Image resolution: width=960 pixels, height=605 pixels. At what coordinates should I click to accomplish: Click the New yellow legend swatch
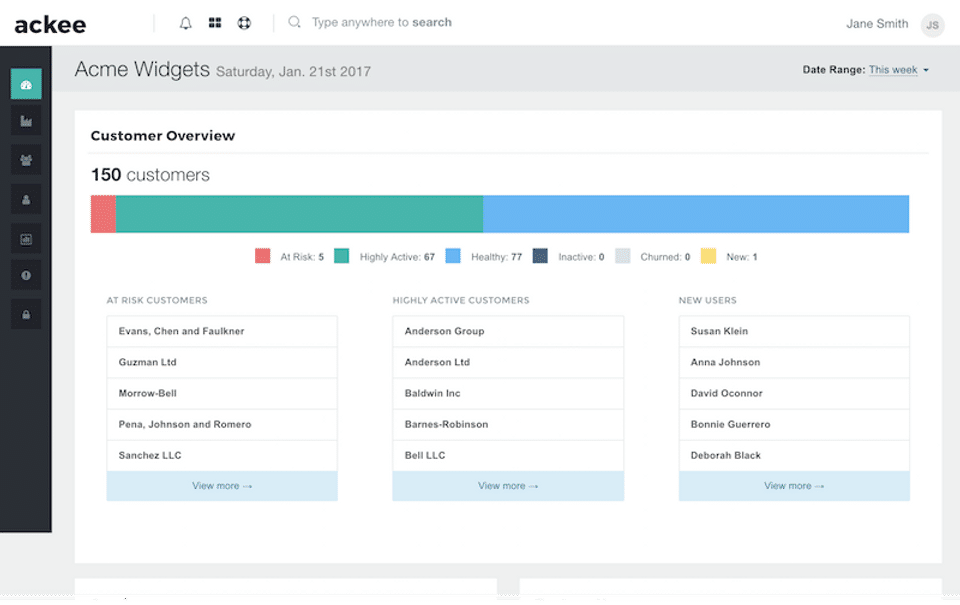(708, 256)
